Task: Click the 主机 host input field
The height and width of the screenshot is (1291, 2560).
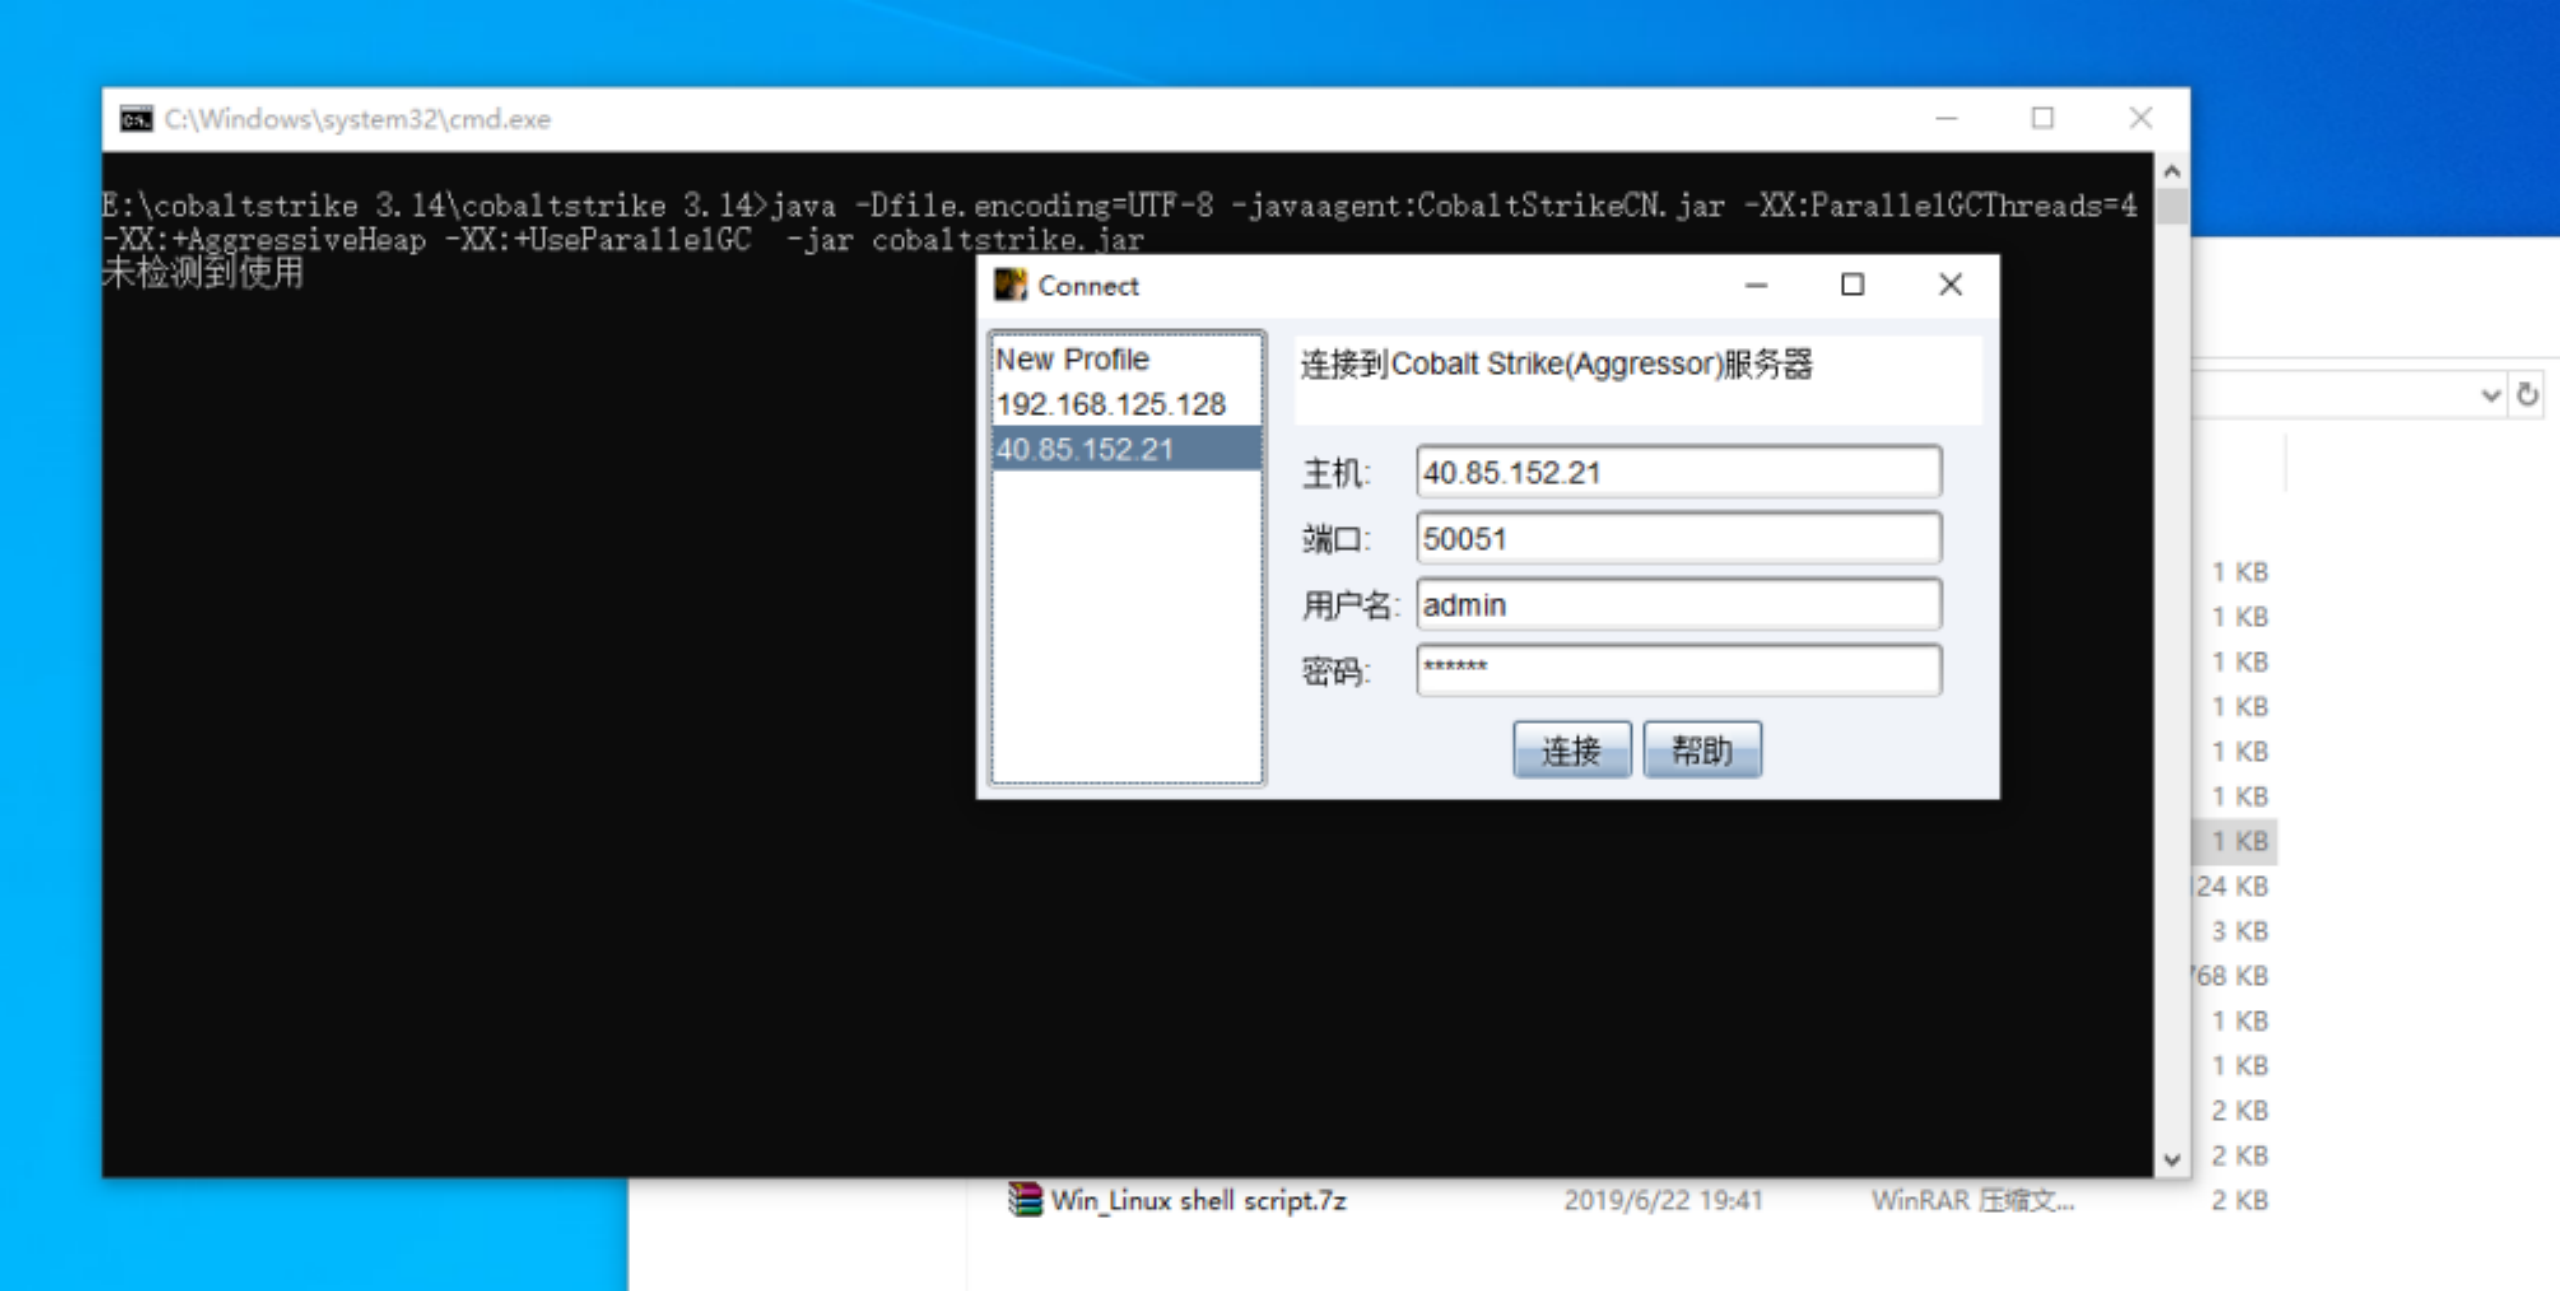Action: click(x=1676, y=473)
